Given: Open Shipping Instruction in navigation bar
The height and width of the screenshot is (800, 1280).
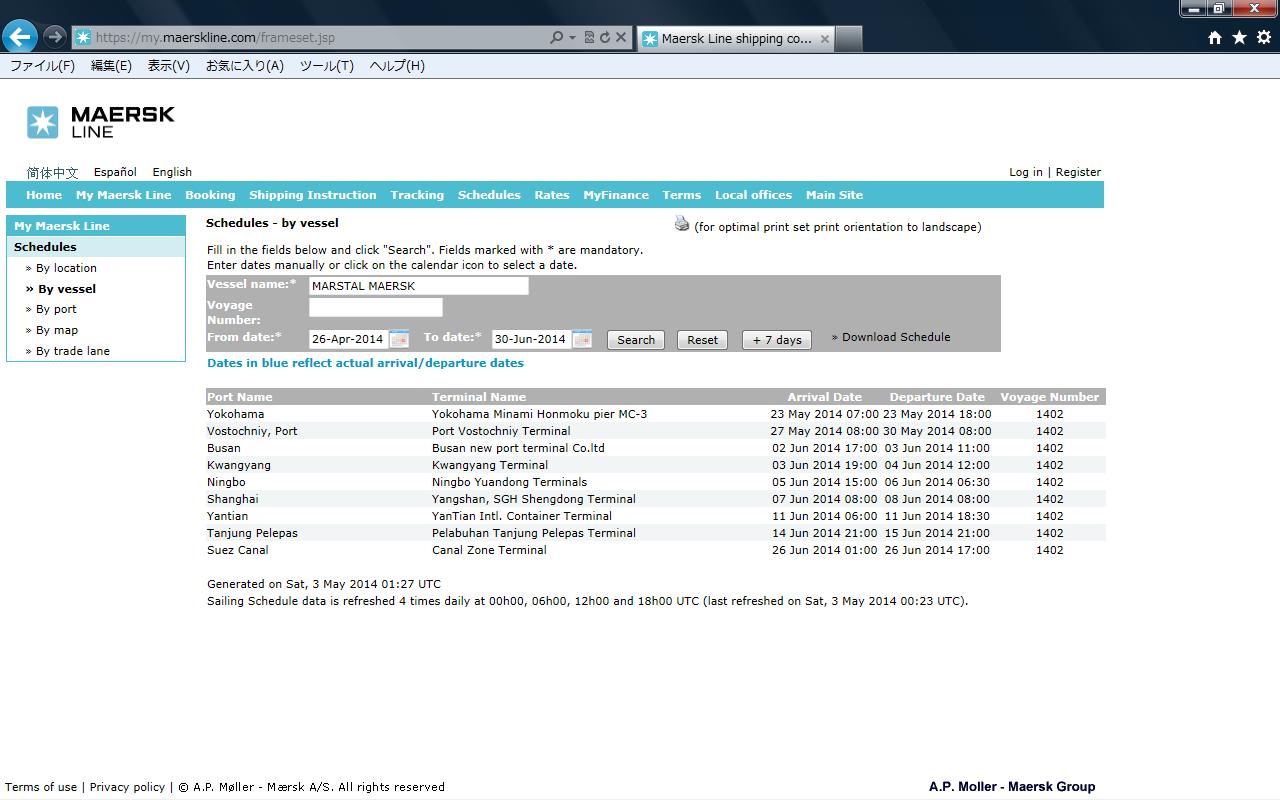Looking at the screenshot, I should (312, 195).
